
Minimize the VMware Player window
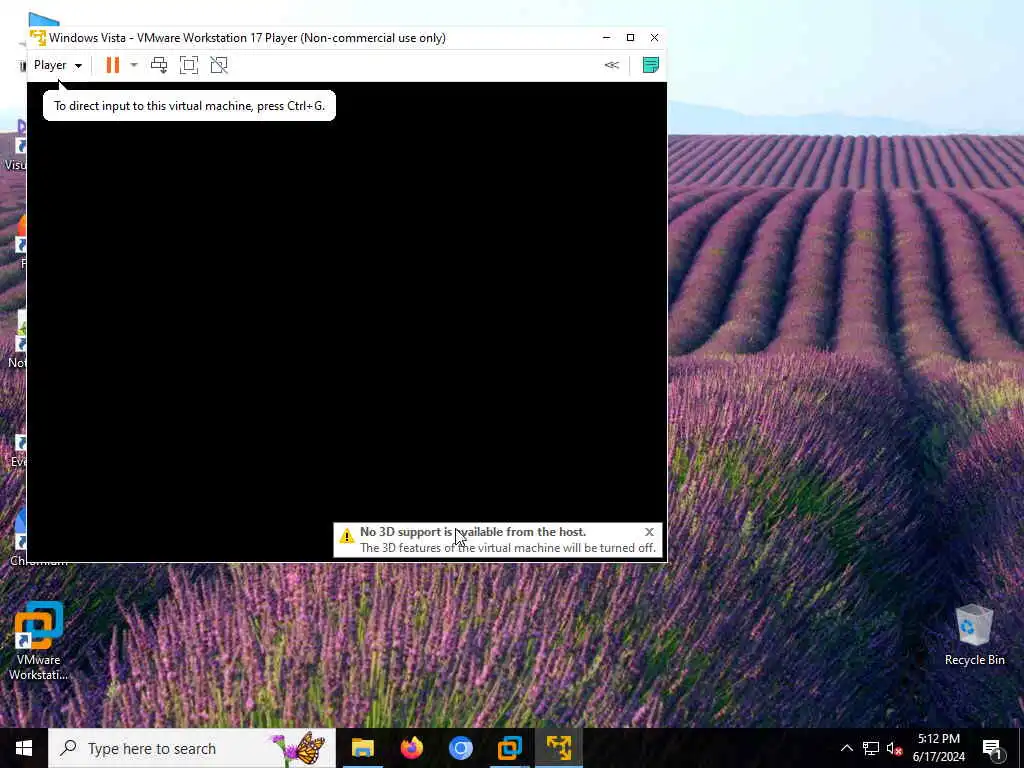(x=606, y=37)
